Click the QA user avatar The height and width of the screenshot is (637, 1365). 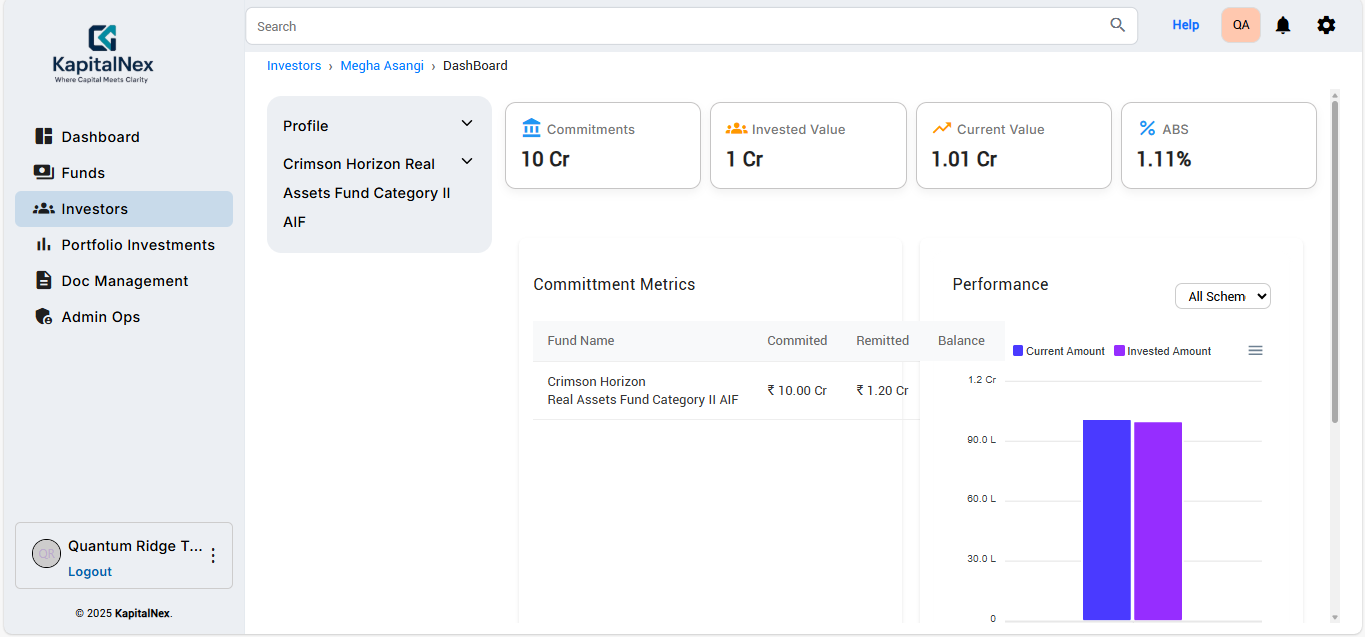[x=1241, y=25]
